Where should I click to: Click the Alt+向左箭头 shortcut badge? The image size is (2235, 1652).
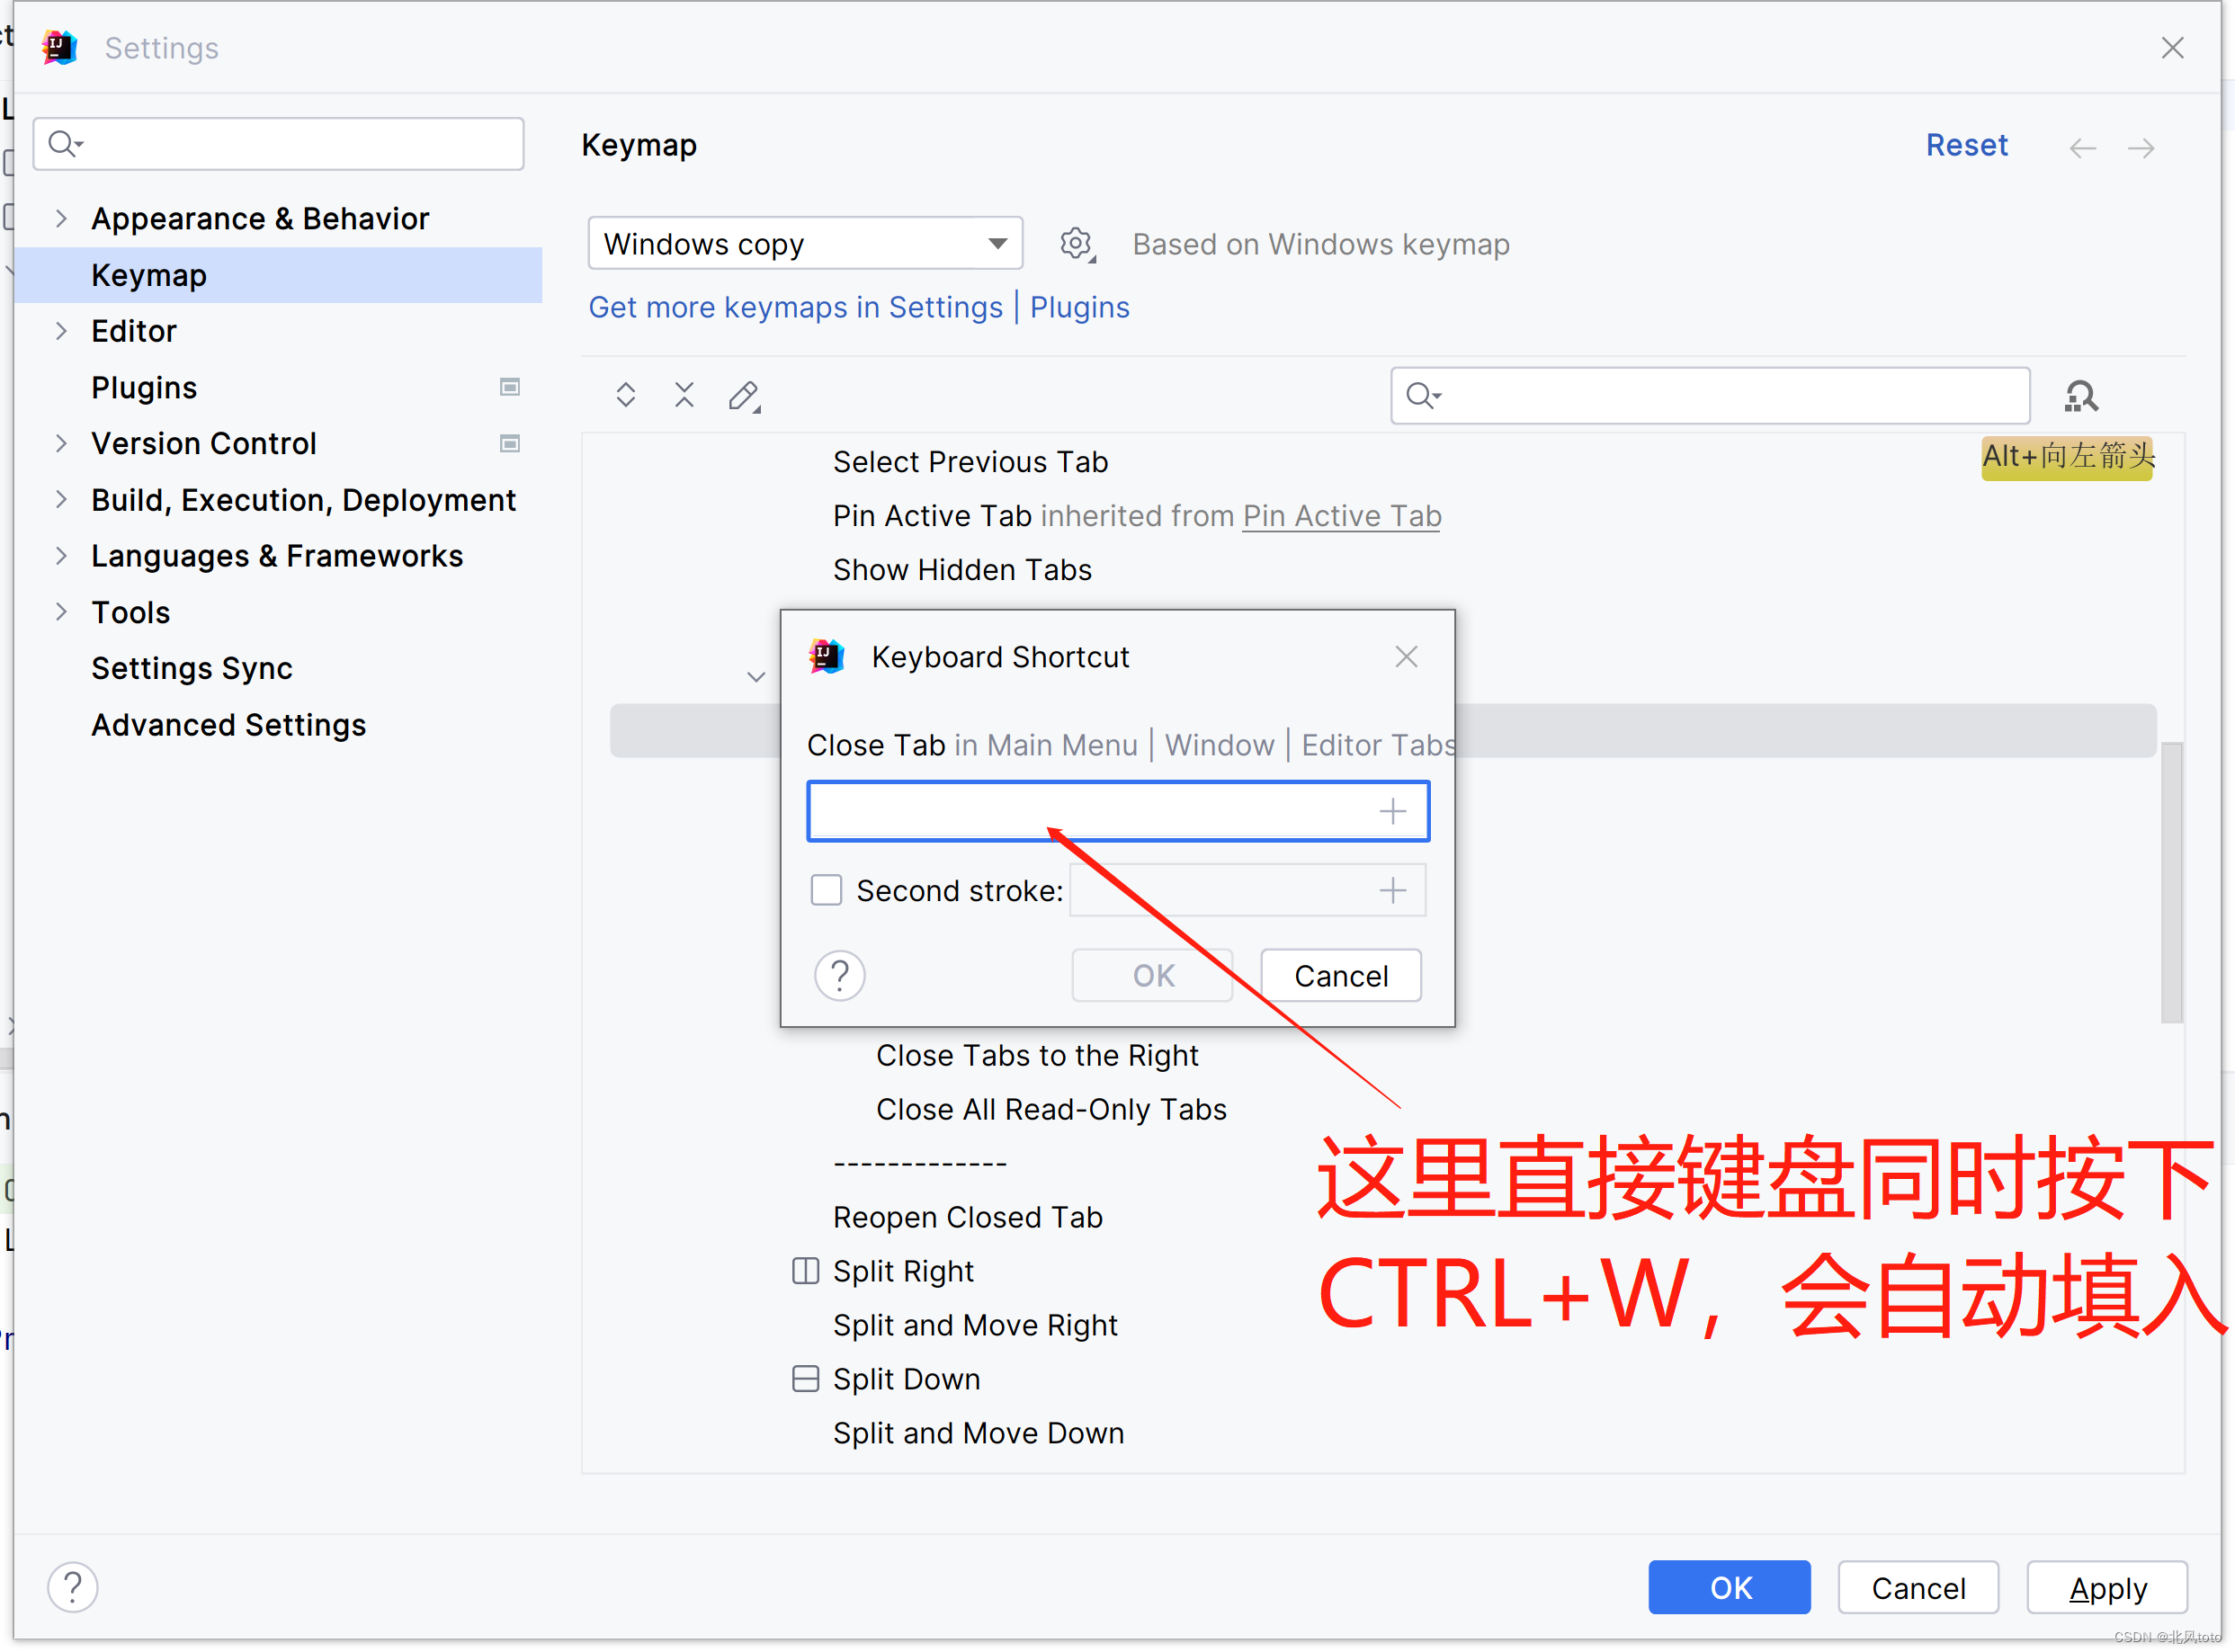(2067, 458)
